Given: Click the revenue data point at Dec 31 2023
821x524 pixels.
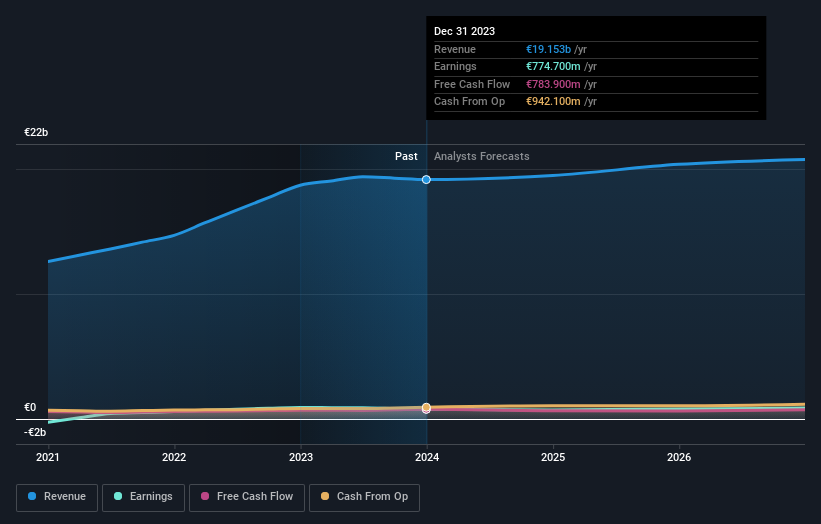Looking at the screenshot, I should [426, 180].
